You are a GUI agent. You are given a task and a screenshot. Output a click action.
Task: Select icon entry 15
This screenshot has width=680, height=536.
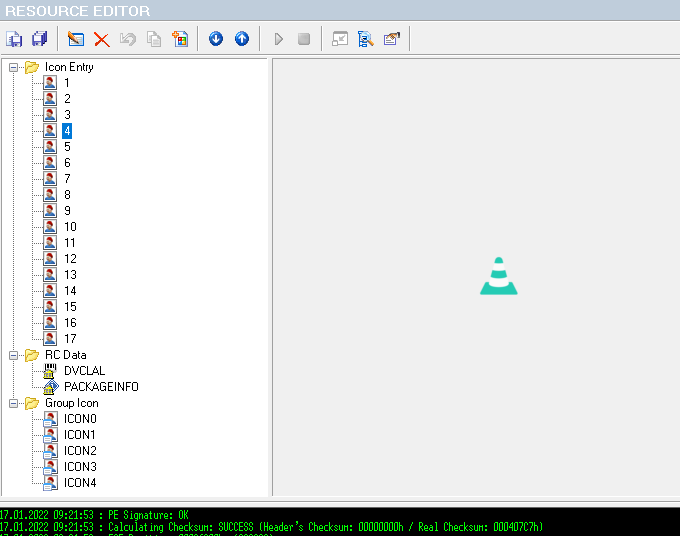(x=70, y=307)
